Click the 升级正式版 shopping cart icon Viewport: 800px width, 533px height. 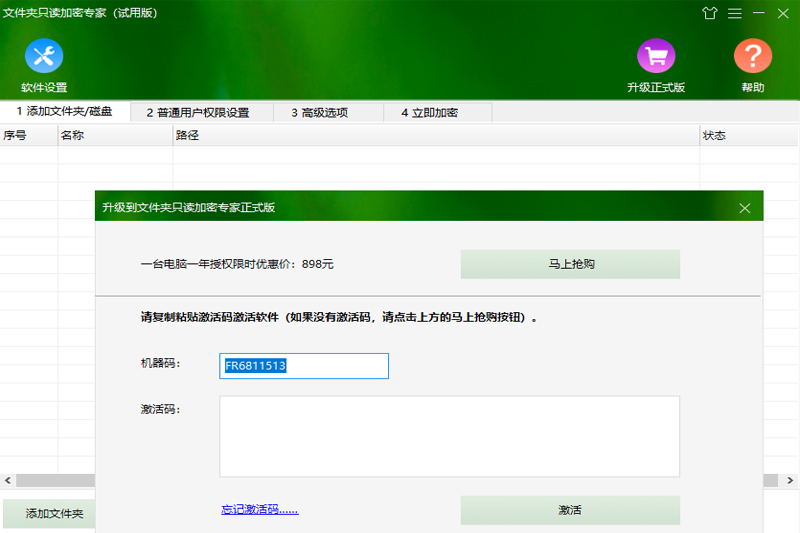point(656,56)
